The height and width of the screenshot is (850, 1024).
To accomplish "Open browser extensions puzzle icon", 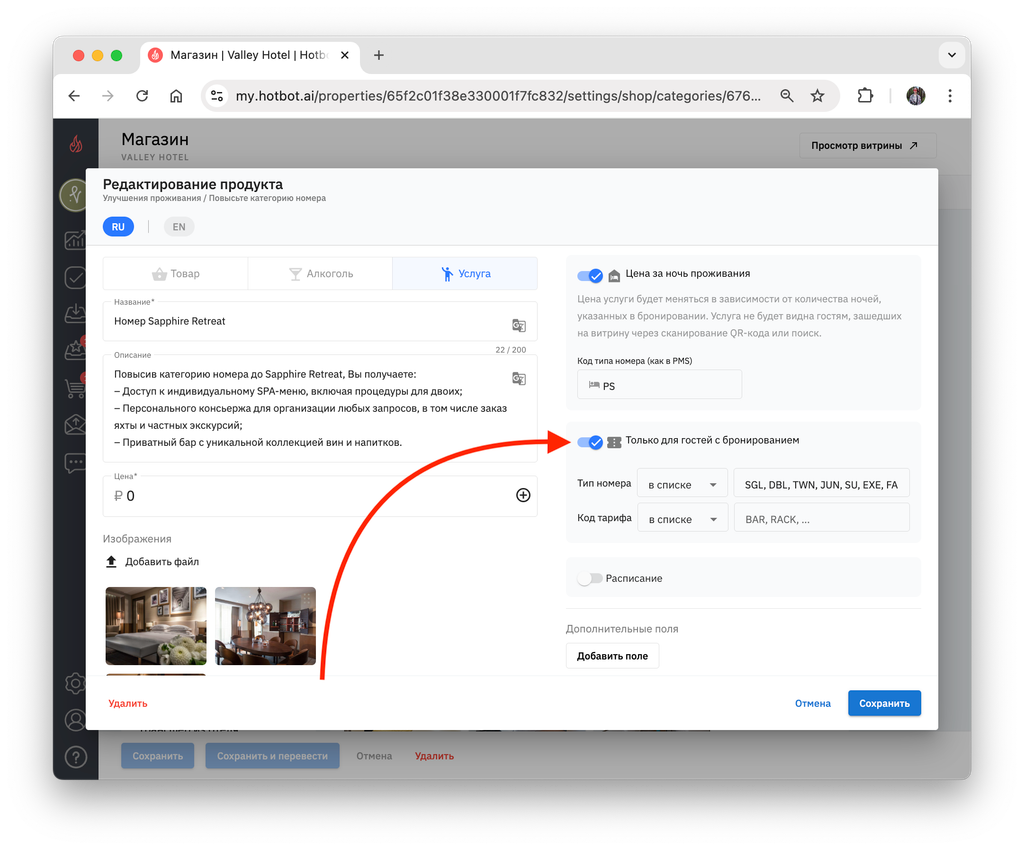I will pyautogui.click(x=865, y=96).
